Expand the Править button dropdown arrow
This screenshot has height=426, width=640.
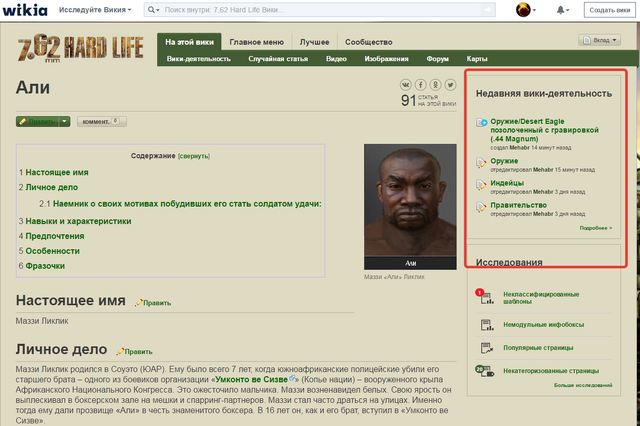tap(65, 122)
